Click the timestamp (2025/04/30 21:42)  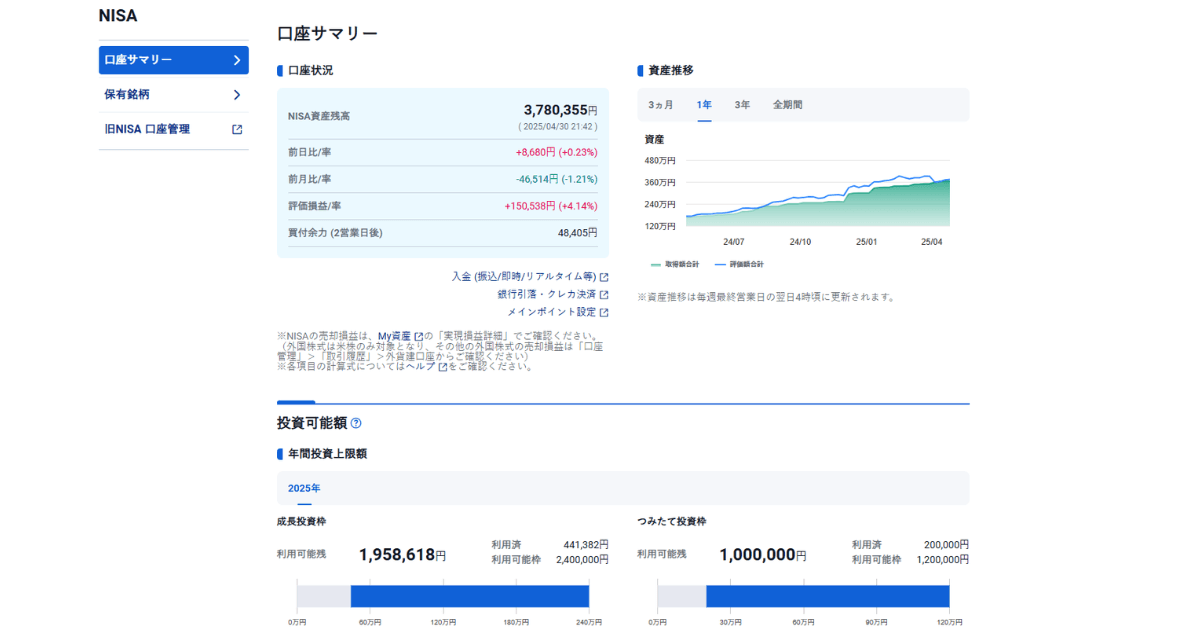[558, 127]
